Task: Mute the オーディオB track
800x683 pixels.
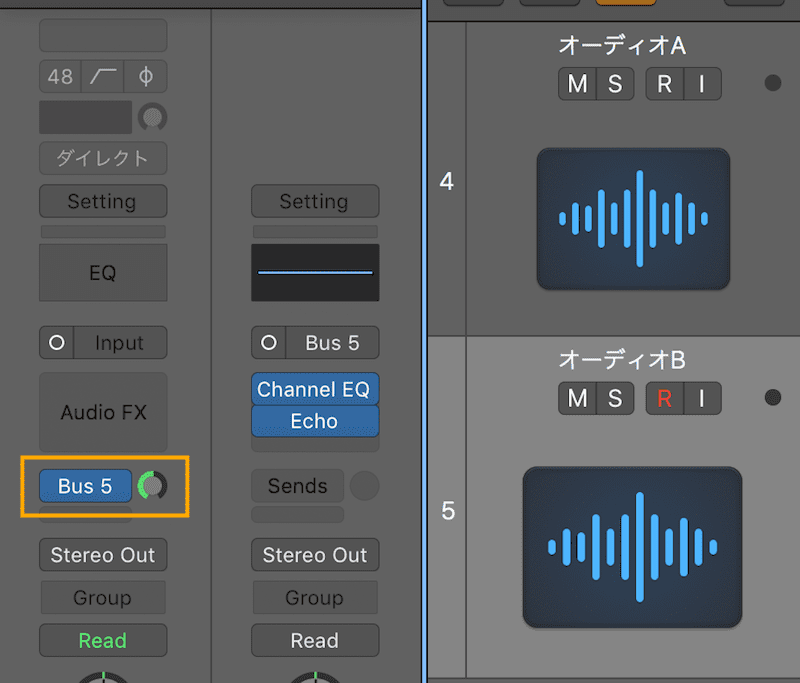Action: click(x=578, y=398)
